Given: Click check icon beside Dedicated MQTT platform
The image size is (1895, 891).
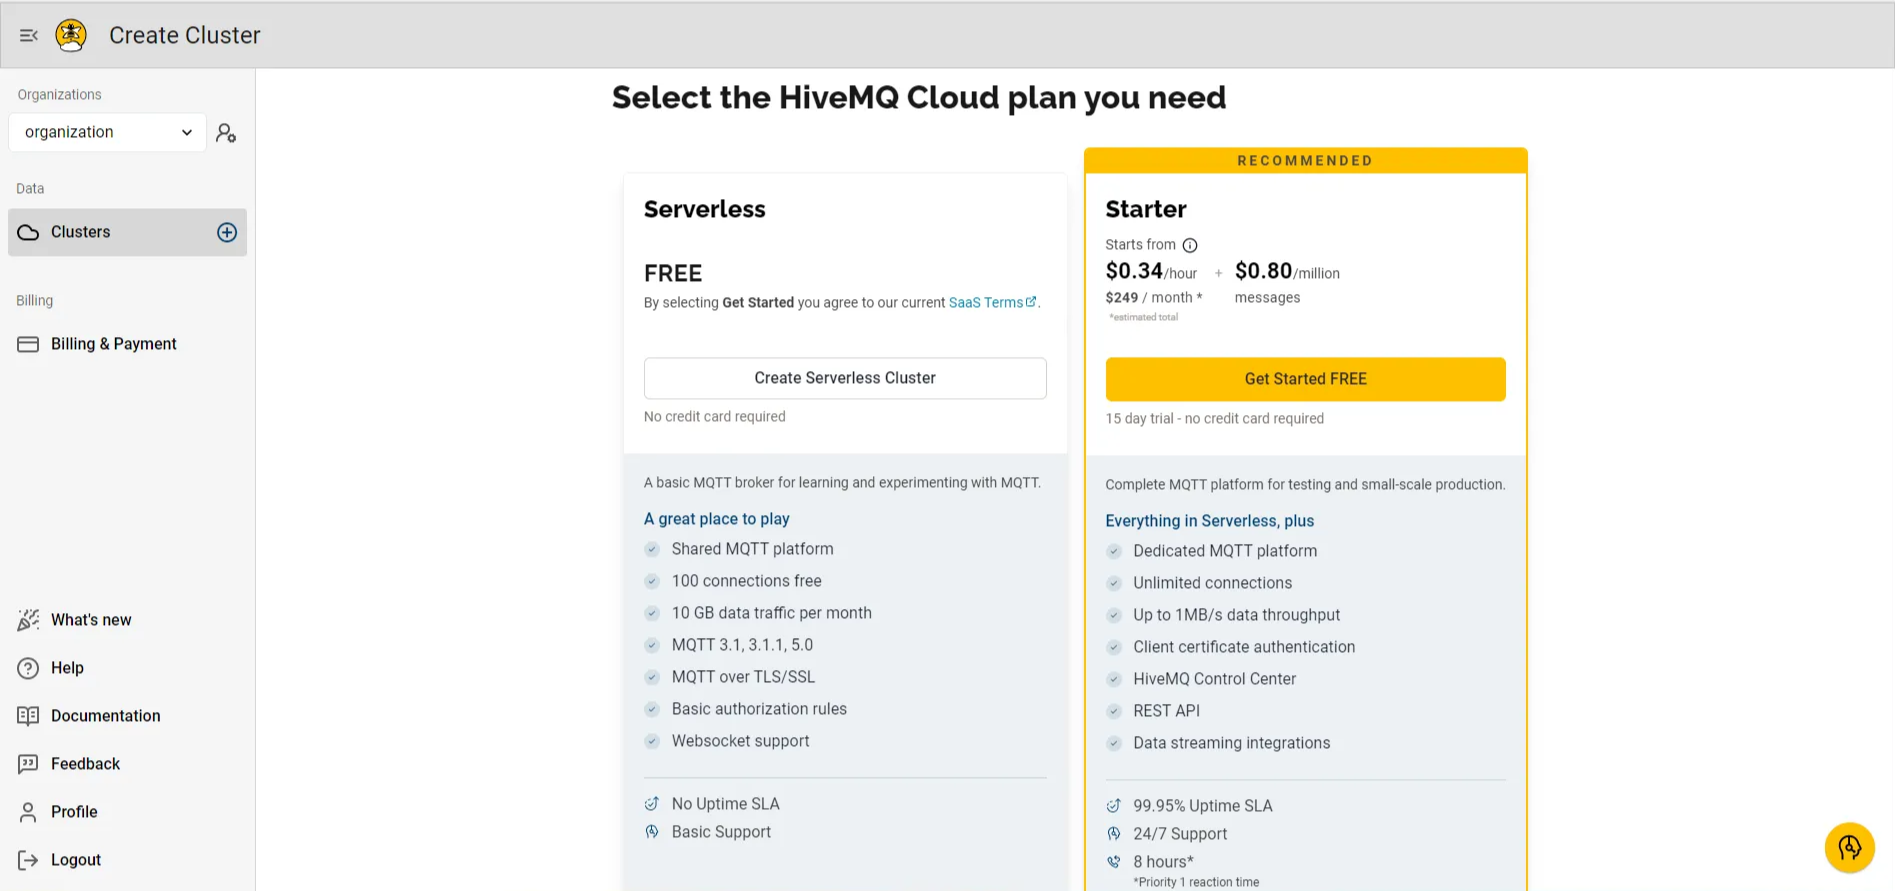Looking at the screenshot, I should (x=1114, y=551).
